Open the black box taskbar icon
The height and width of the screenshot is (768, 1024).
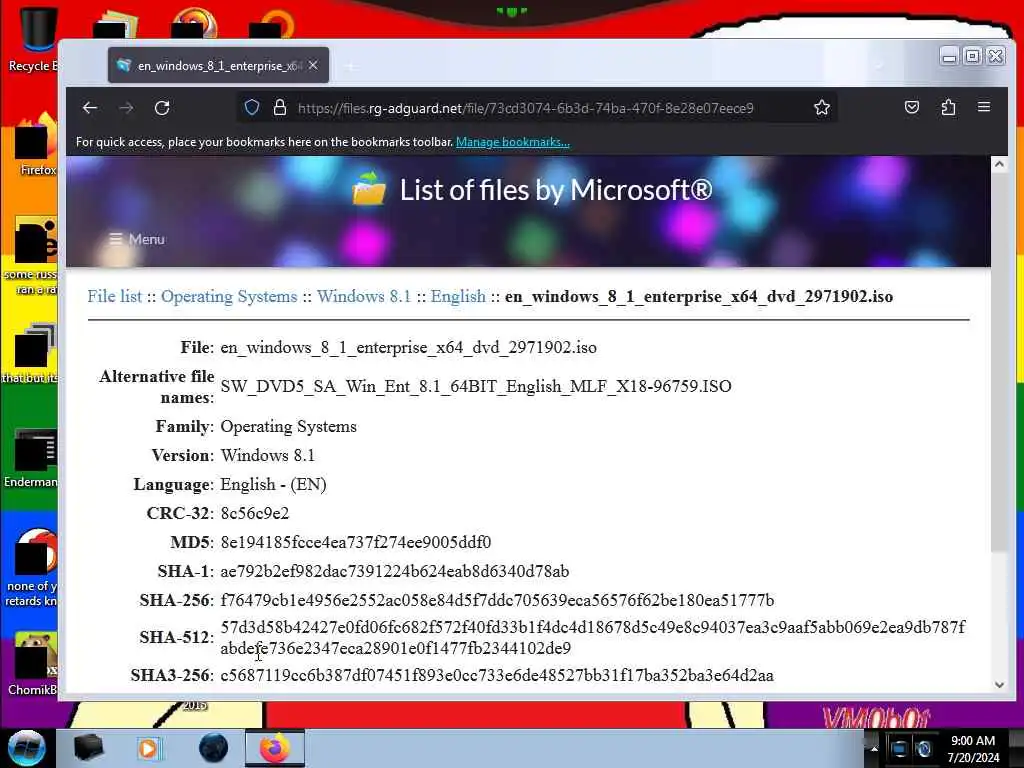(x=88, y=748)
